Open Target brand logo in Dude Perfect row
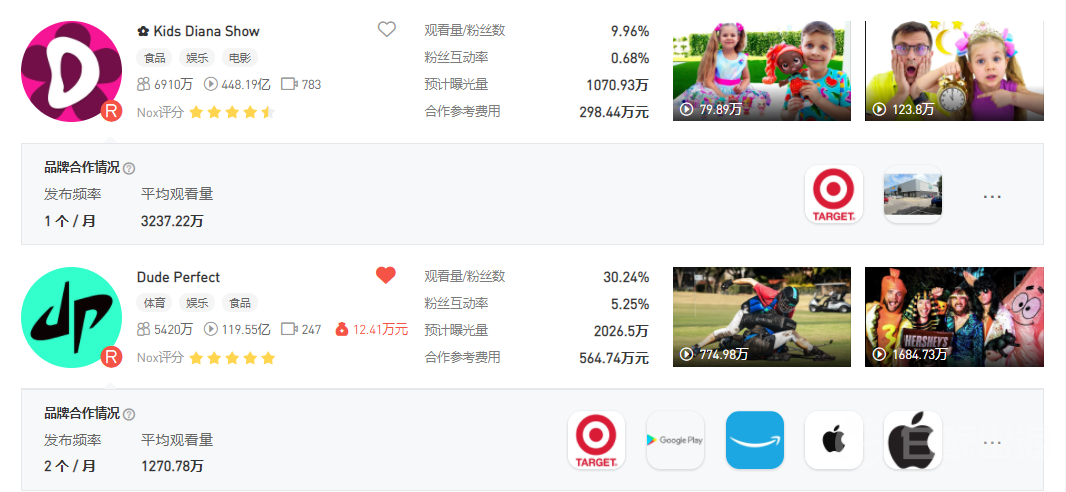Viewport: 1066px width, 492px height. [x=596, y=440]
